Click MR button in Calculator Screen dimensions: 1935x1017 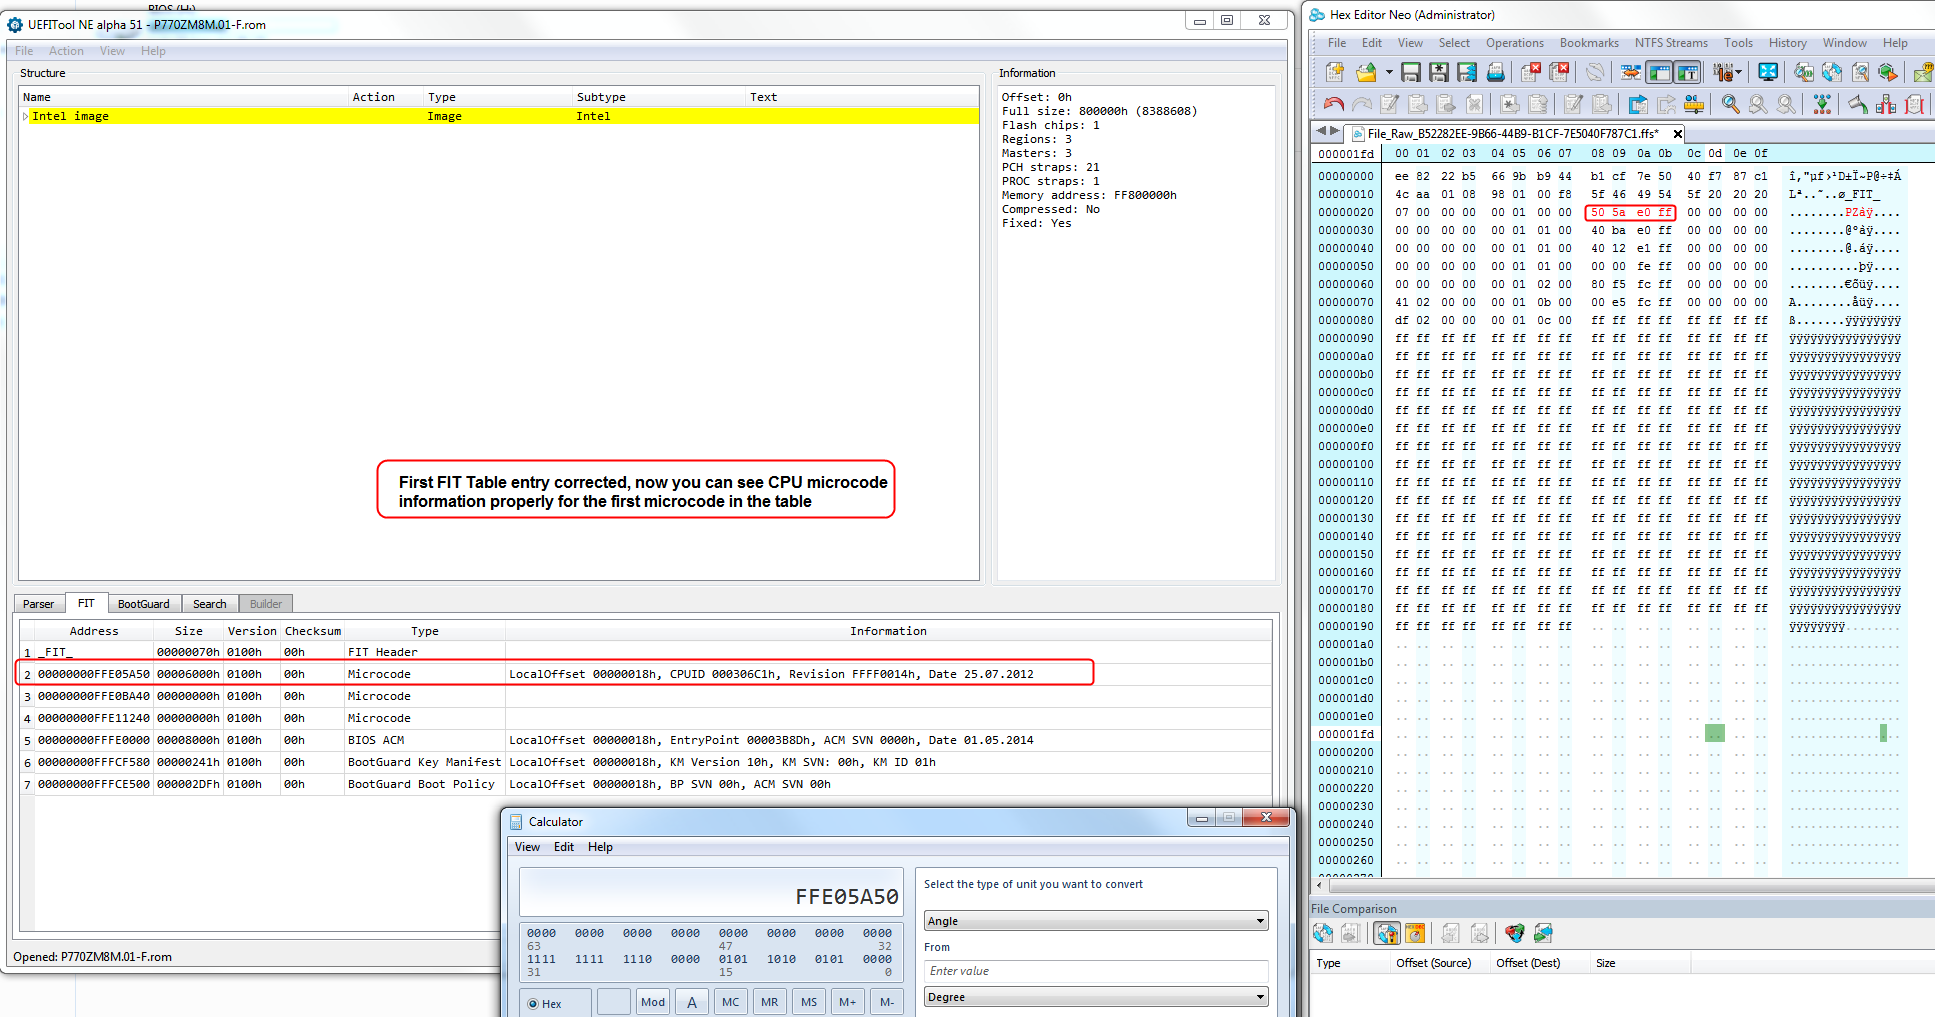(769, 1002)
